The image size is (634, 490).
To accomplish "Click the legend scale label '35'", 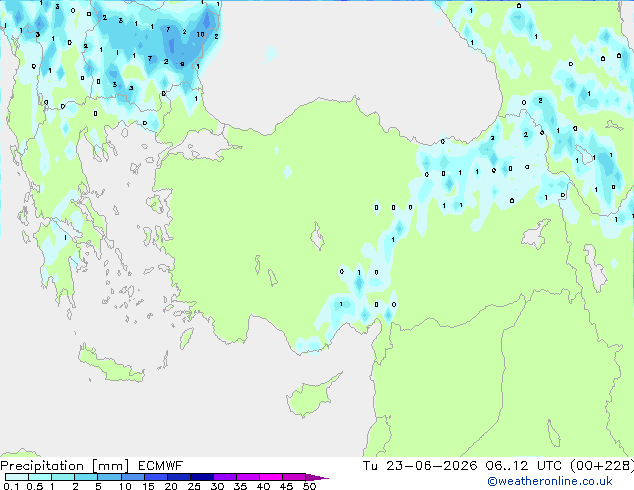I will (240, 486).
